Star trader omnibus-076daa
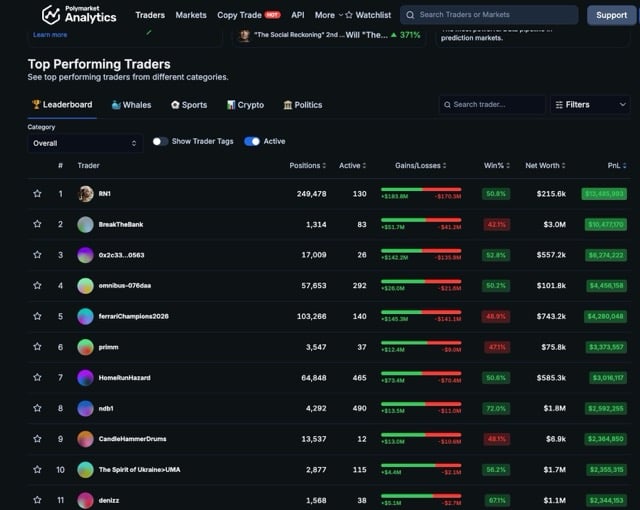Screen dimensions: 640x510 click(x=37, y=285)
